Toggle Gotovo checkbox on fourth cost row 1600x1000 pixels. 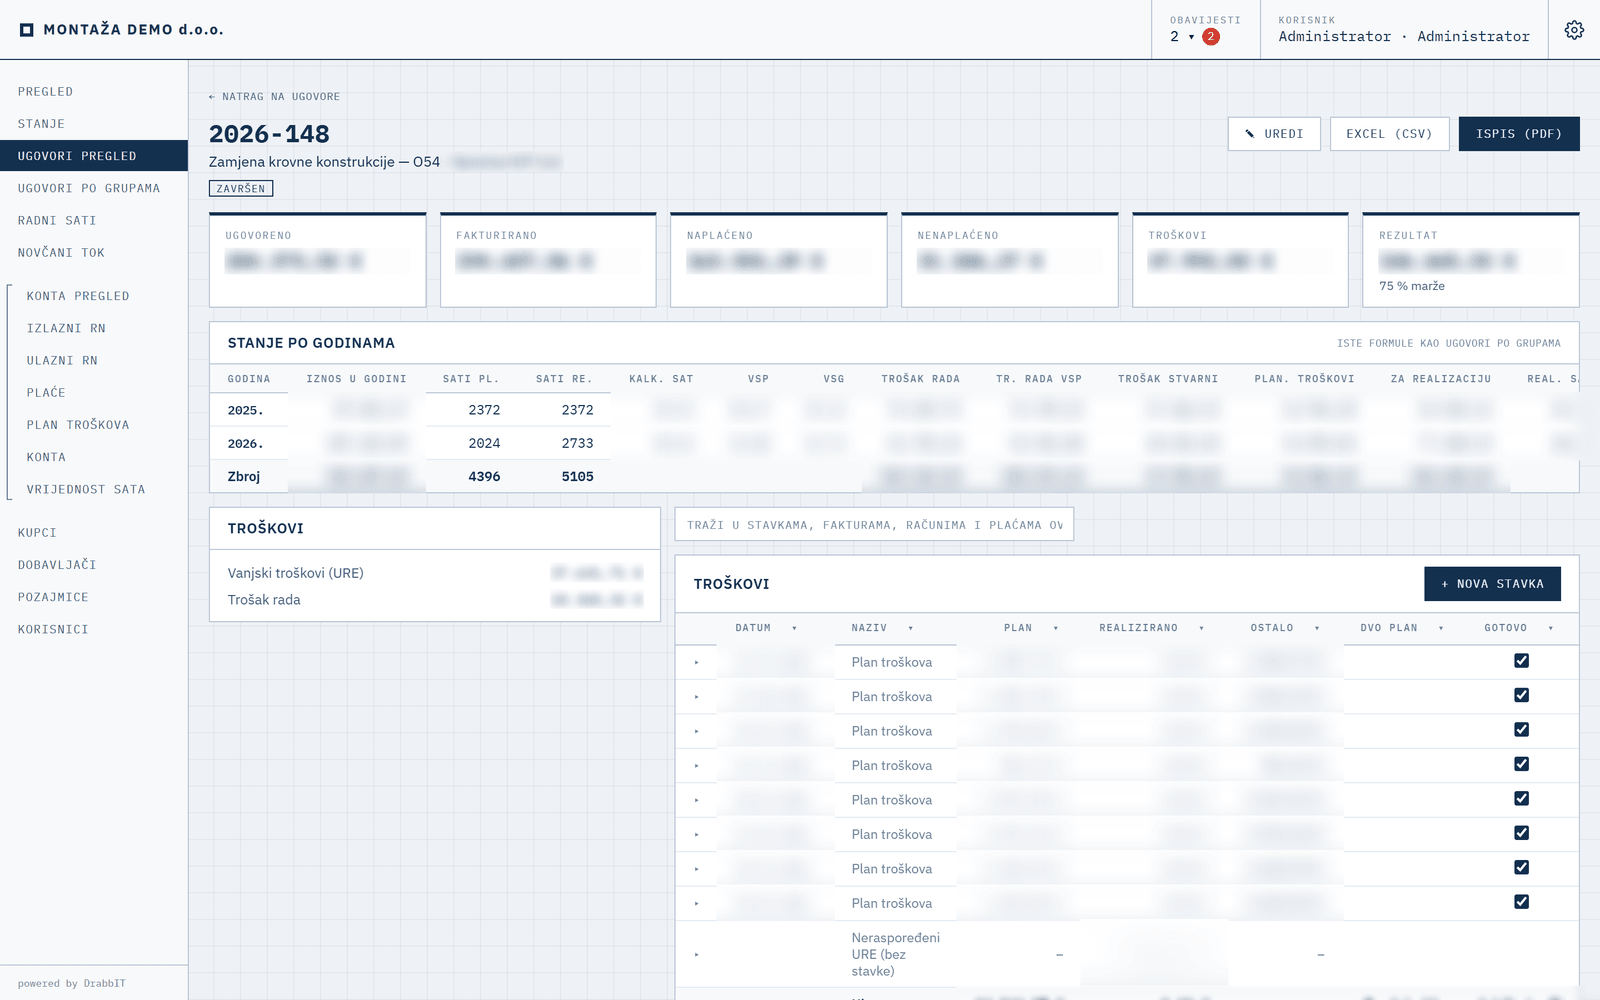coord(1522,764)
